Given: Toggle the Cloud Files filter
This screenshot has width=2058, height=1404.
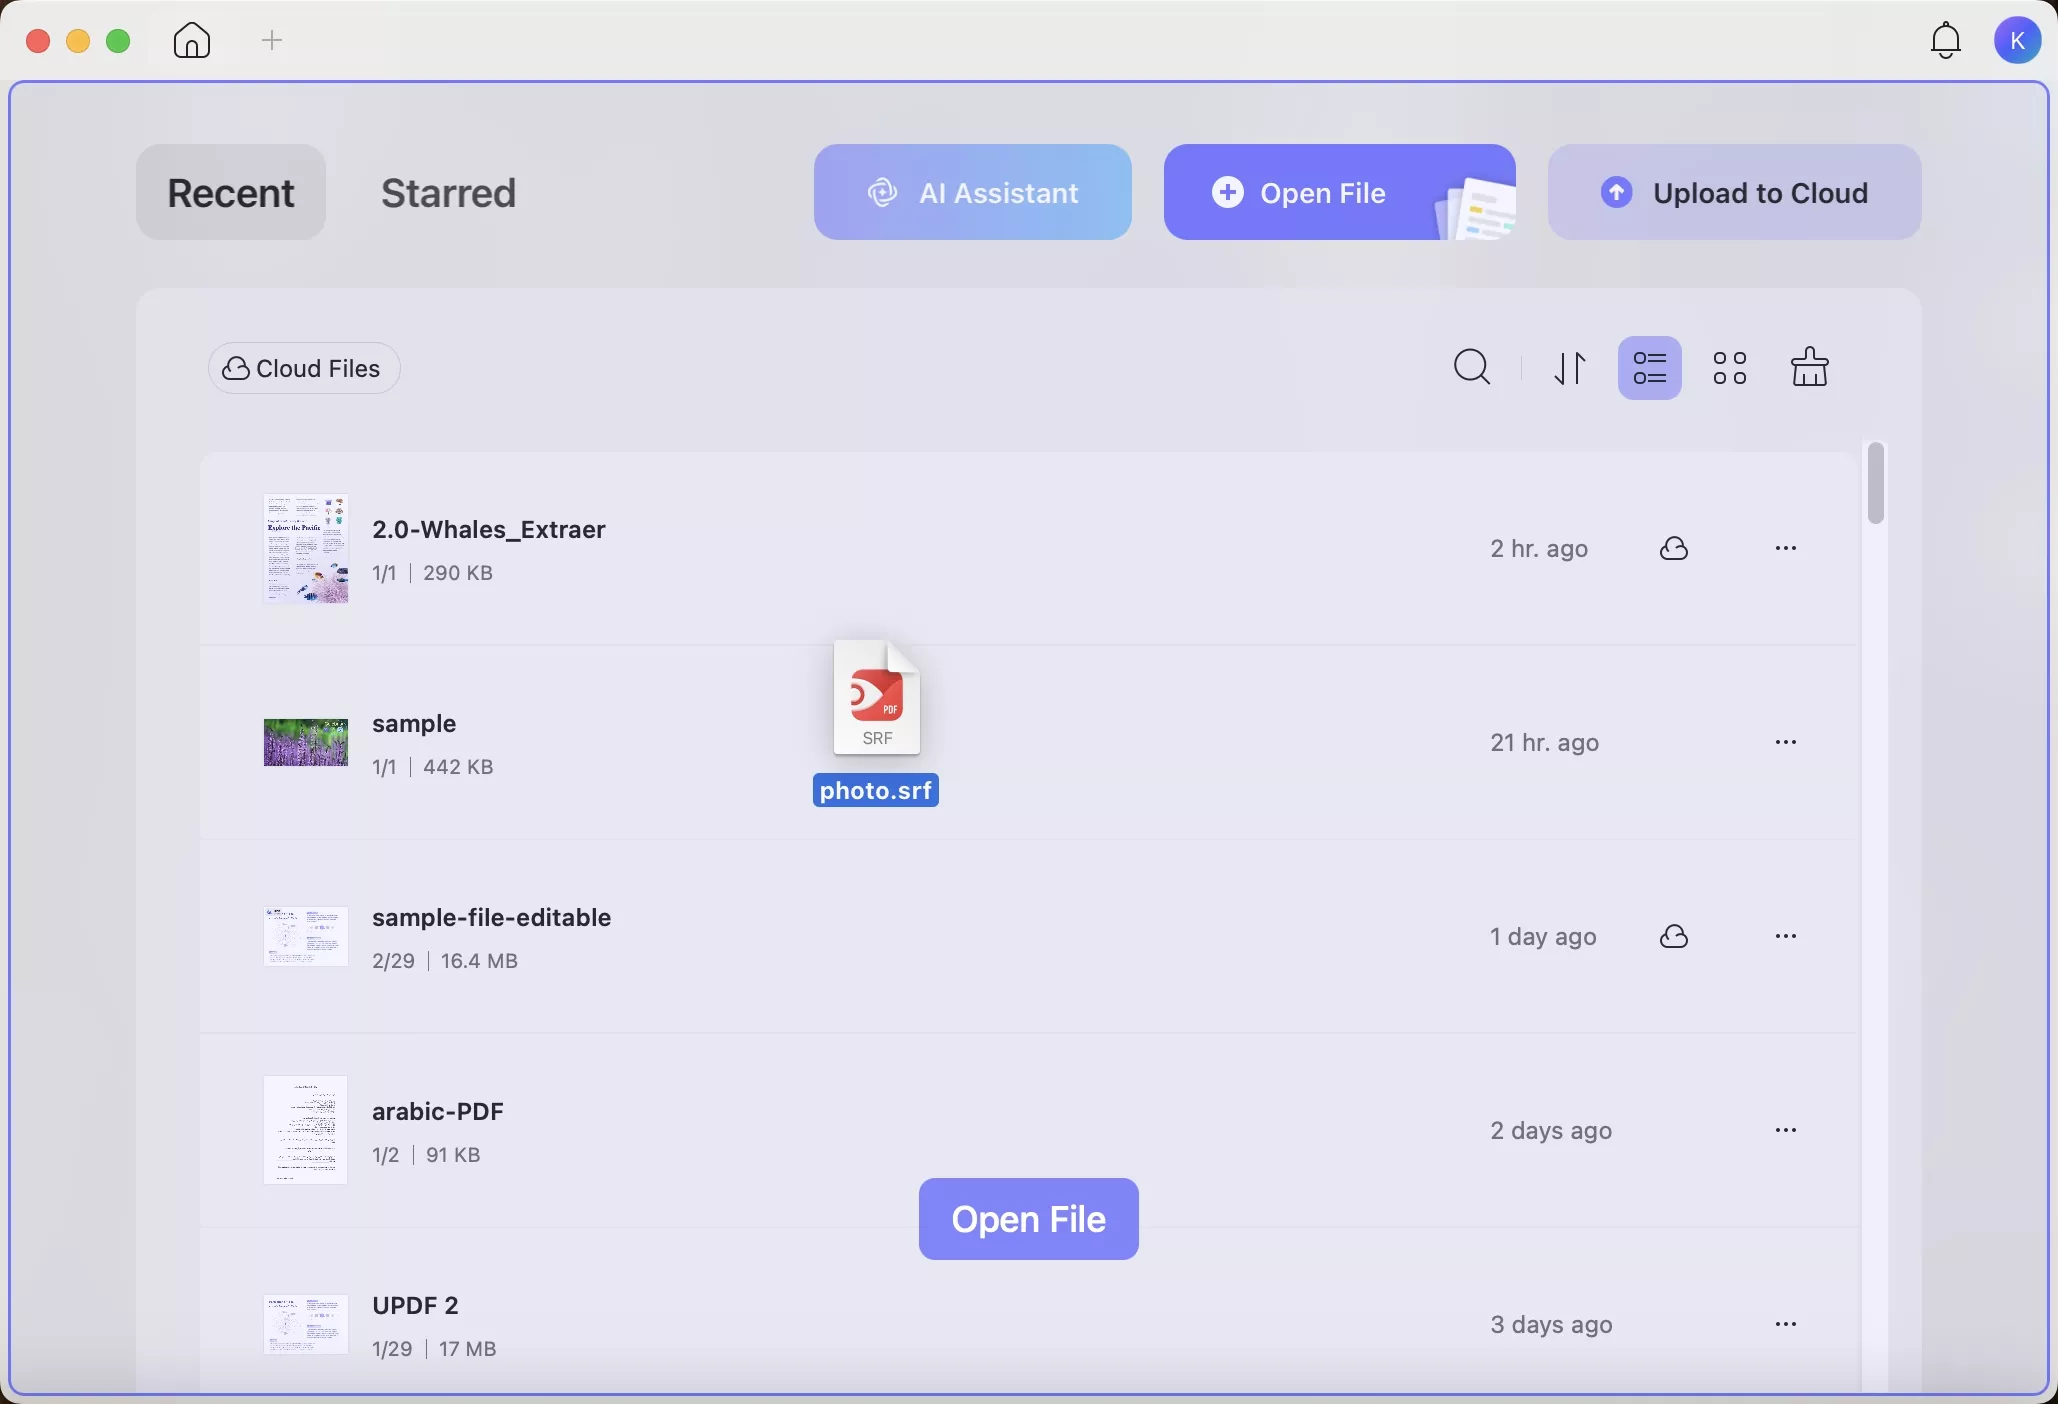Looking at the screenshot, I should pos(304,369).
